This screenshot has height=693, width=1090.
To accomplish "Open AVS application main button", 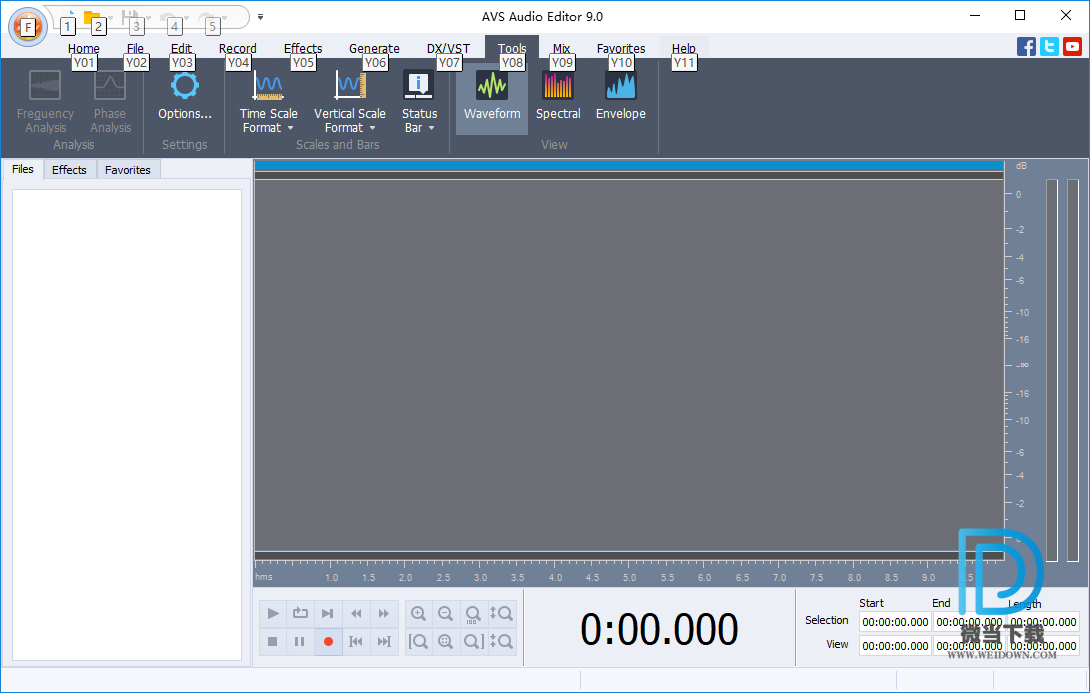I will [28, 27].
